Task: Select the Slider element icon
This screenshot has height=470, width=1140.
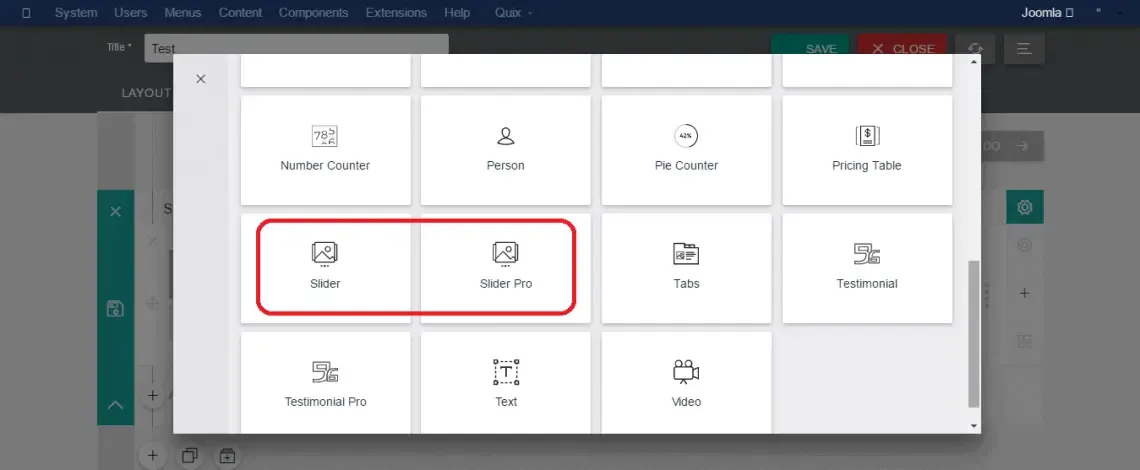Action: click(x=325, y=255)
